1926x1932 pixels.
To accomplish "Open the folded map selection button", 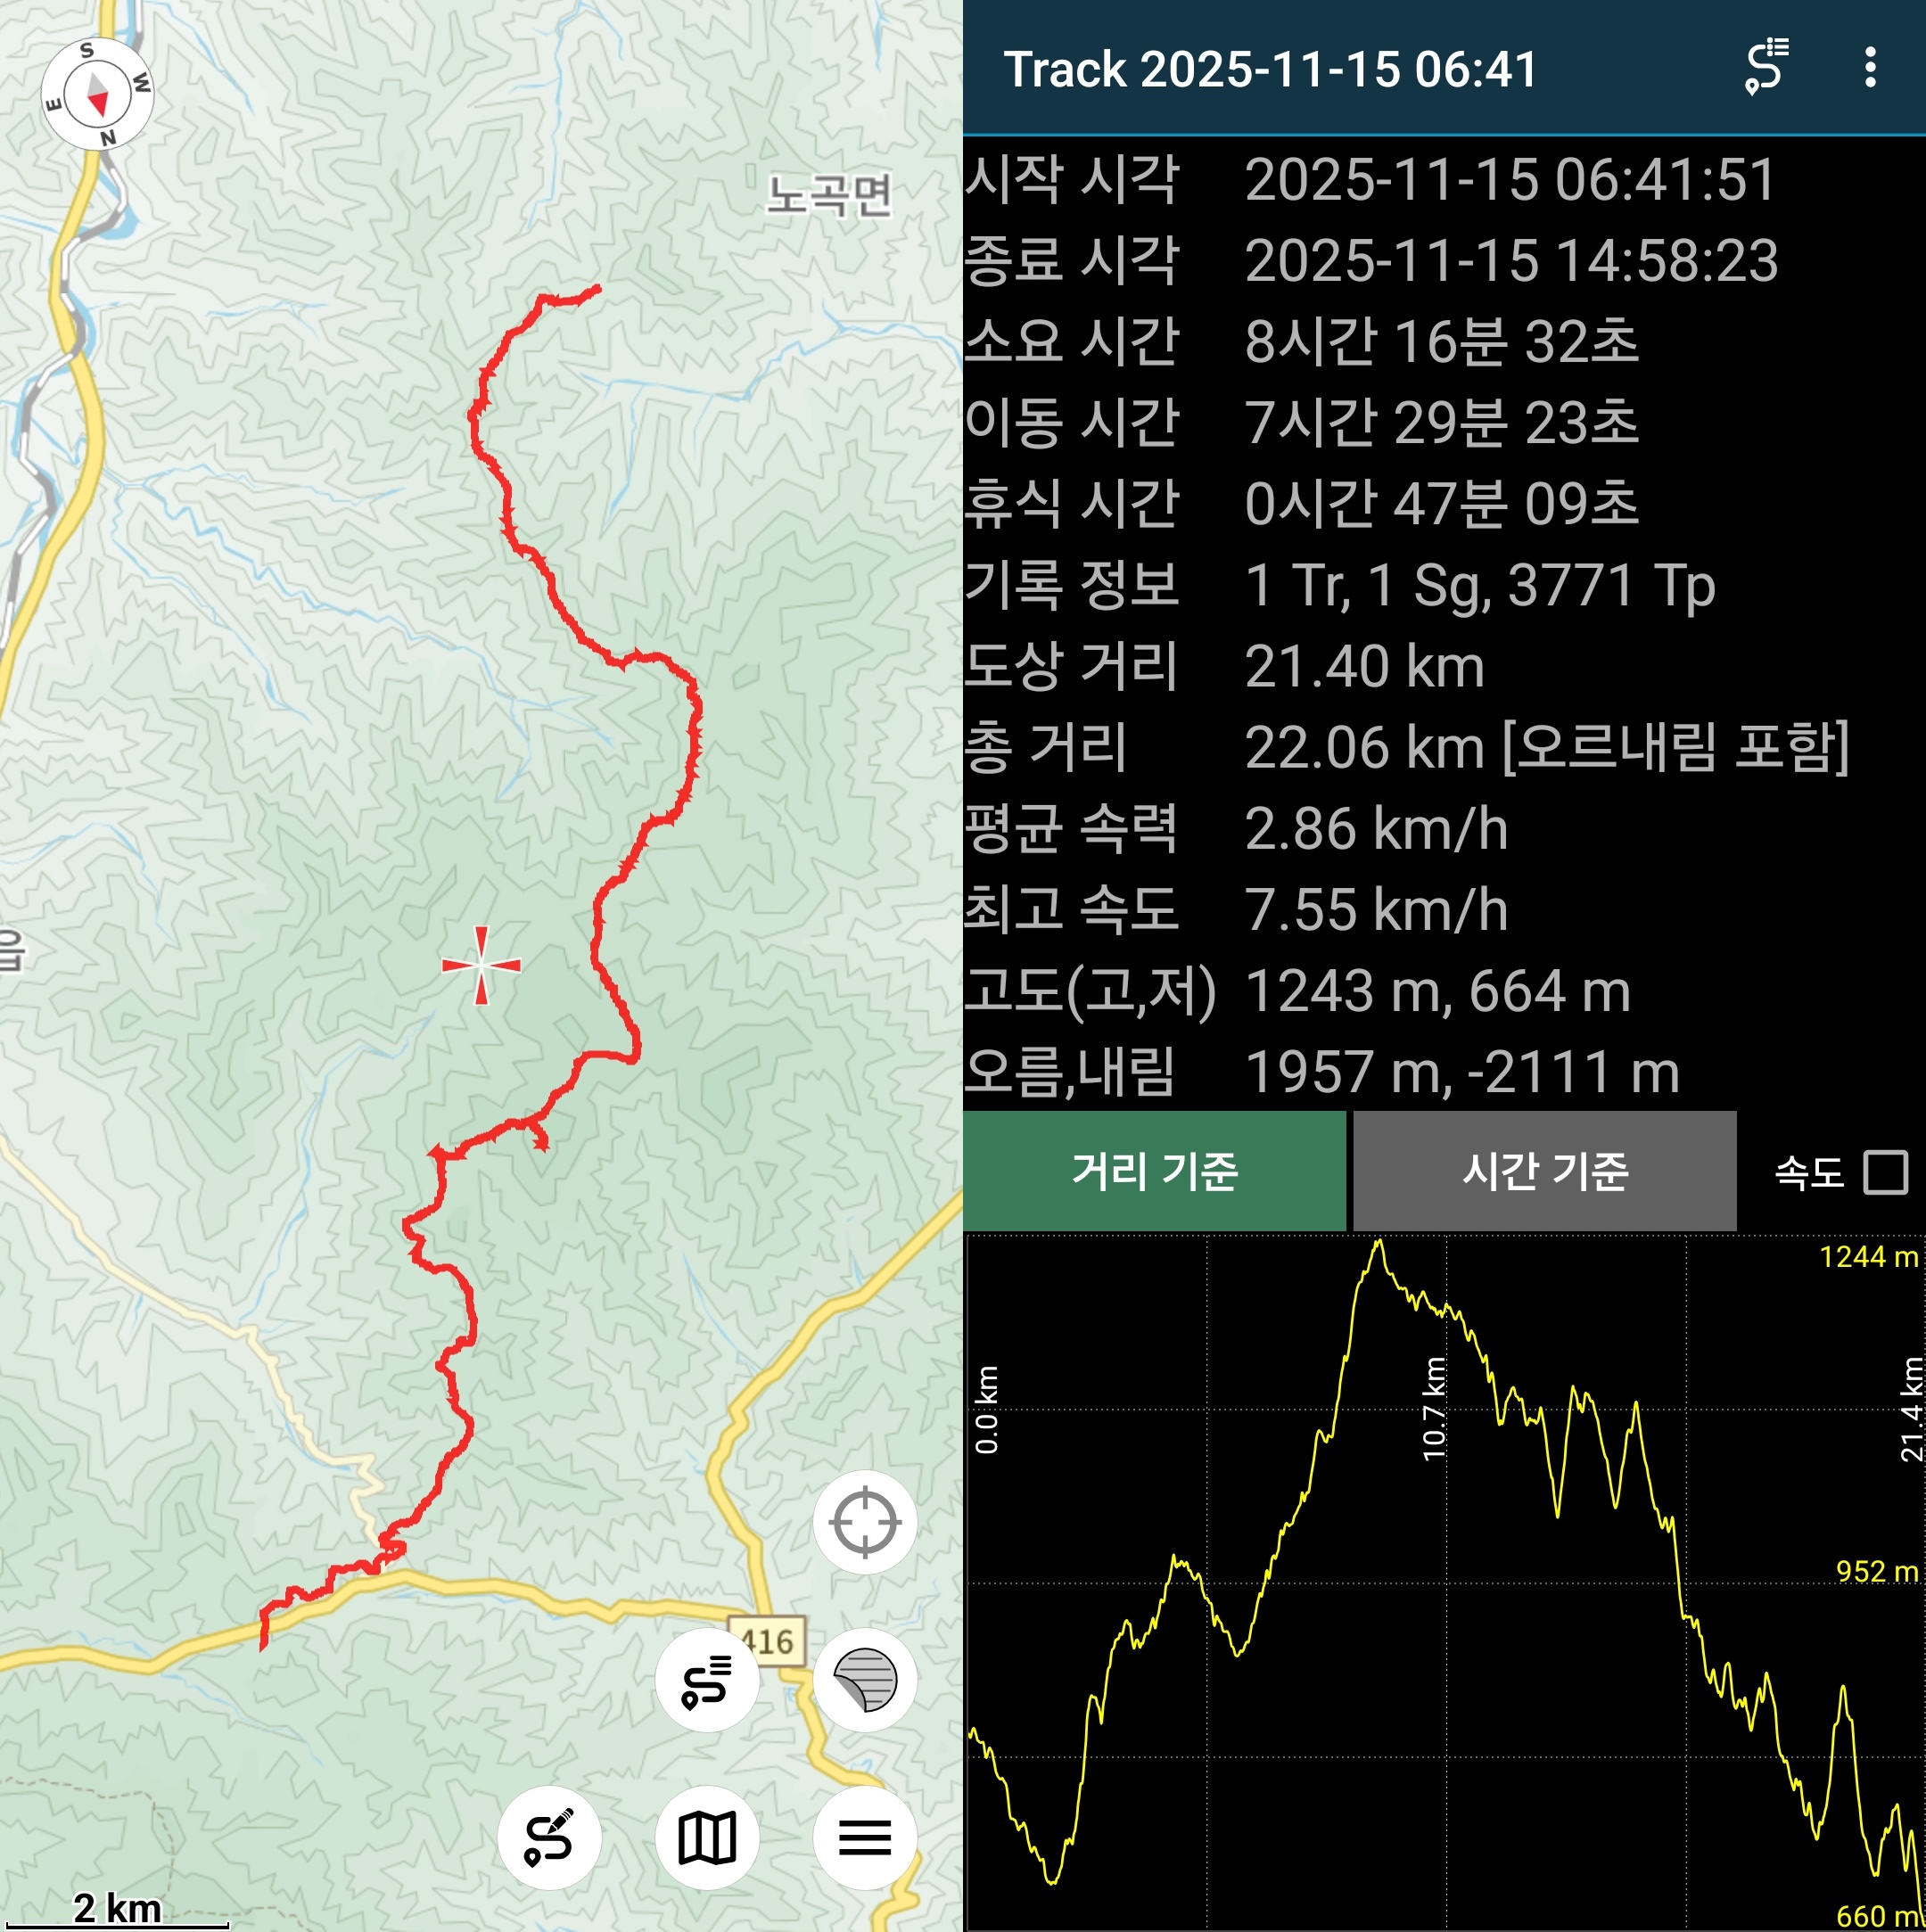I will pos(707,1837).
